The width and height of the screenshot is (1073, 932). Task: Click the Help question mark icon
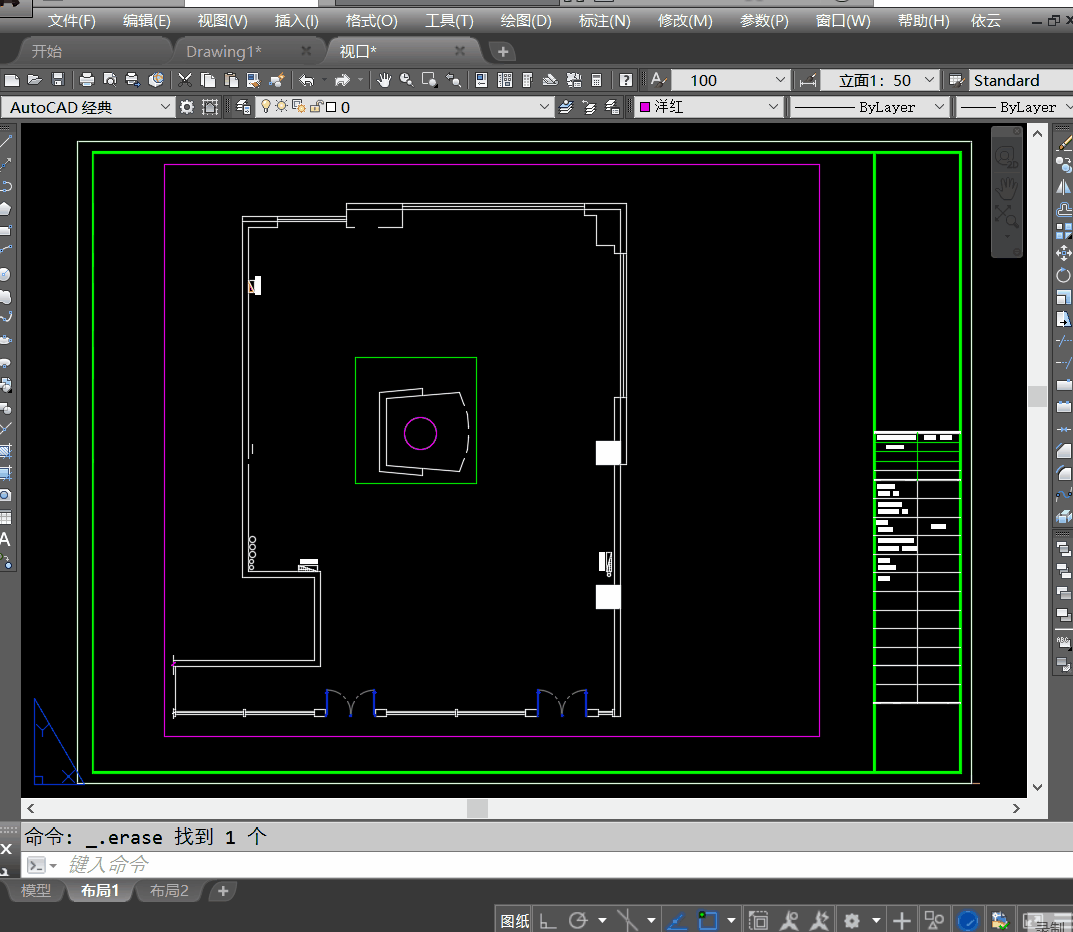tap(625, 80)
